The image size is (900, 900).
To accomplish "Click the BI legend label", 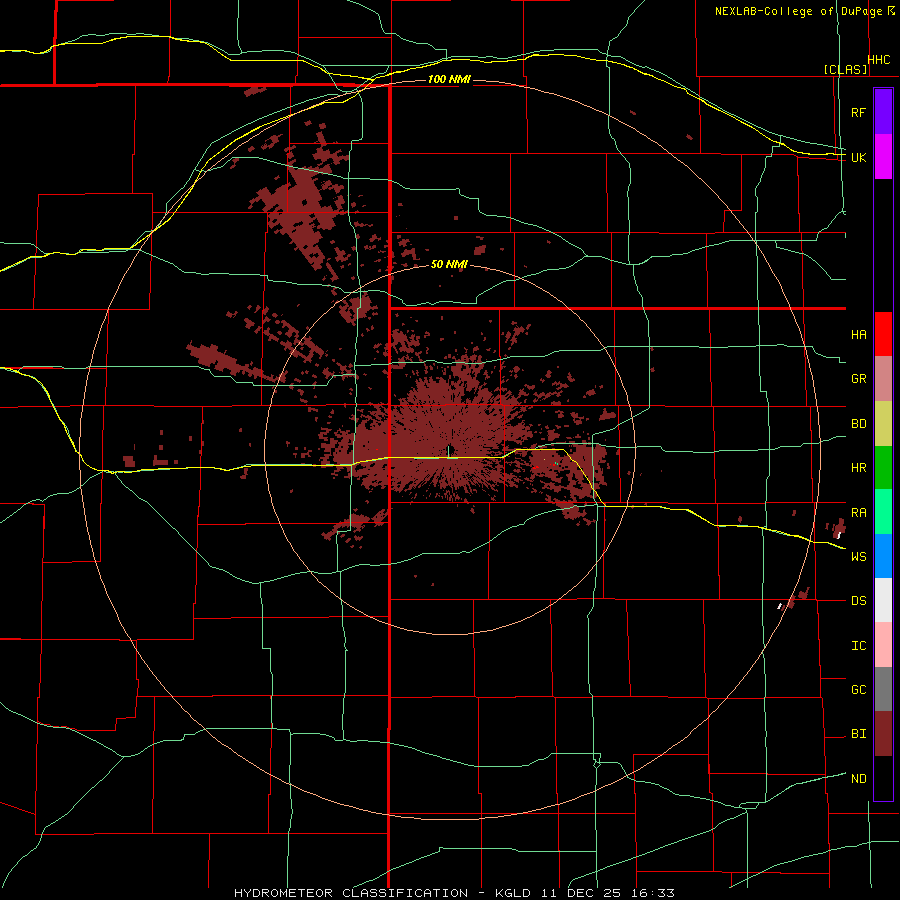I will tap(858, 734).
